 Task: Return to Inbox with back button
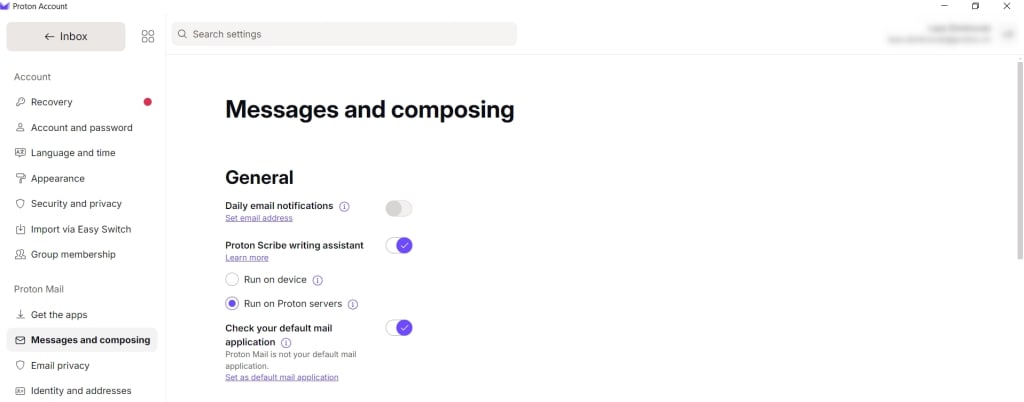coord(65,37)
